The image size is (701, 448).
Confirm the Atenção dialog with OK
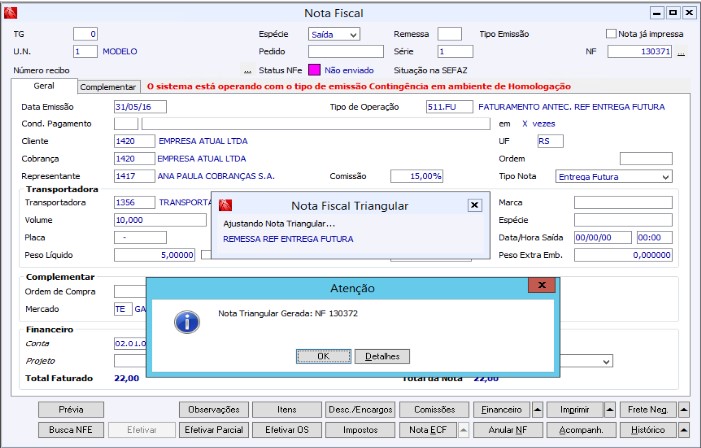click(x=324, y=356)
